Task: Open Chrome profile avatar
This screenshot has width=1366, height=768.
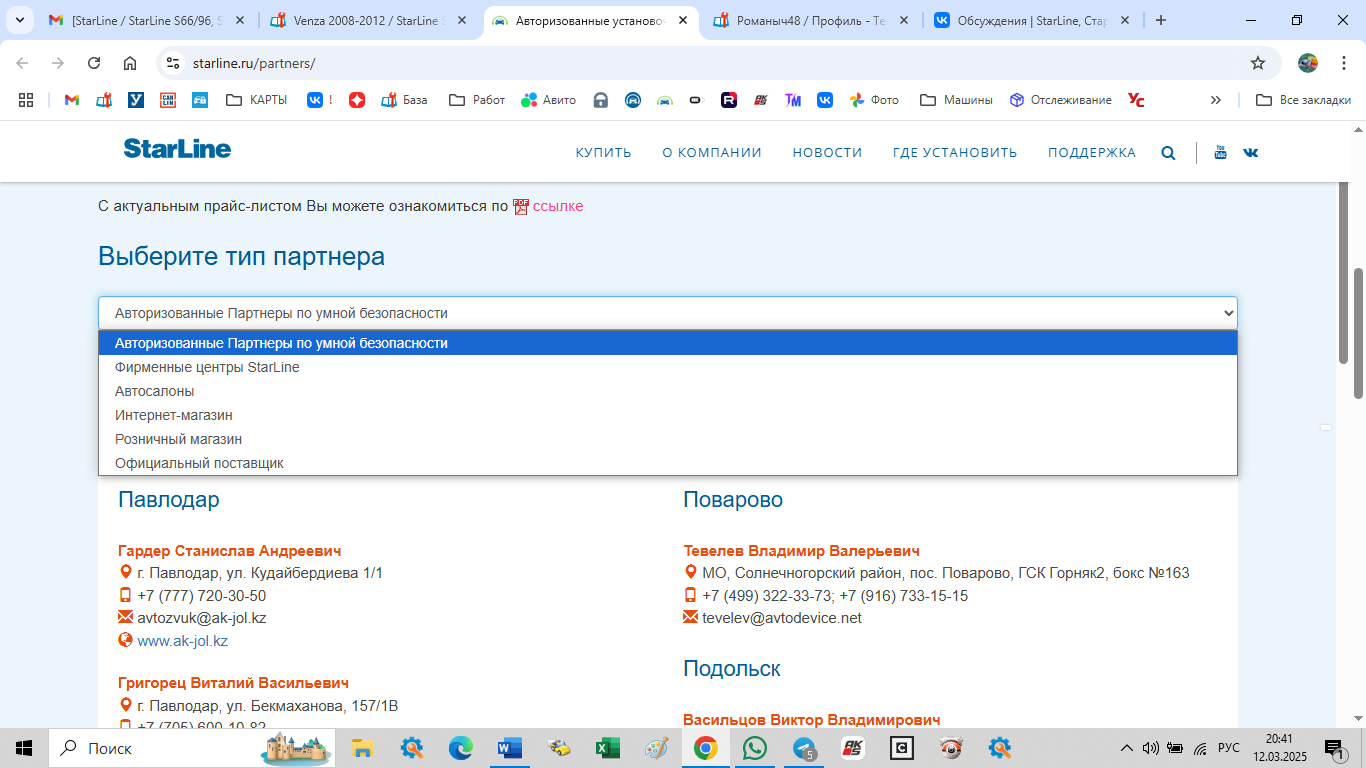Action: coord(1308,63)
